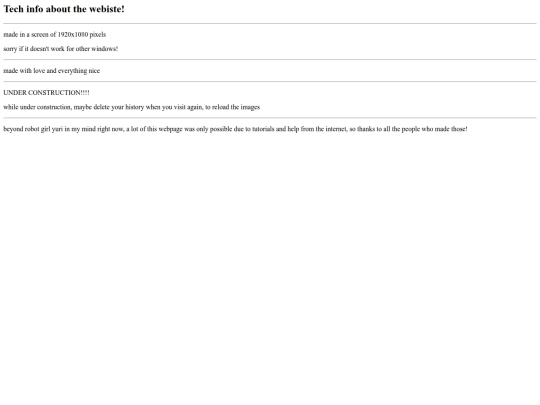Screen dimensions: 540x405
Task: Click the word 'webiste!' in the heading
Action: tap(107, 9)
